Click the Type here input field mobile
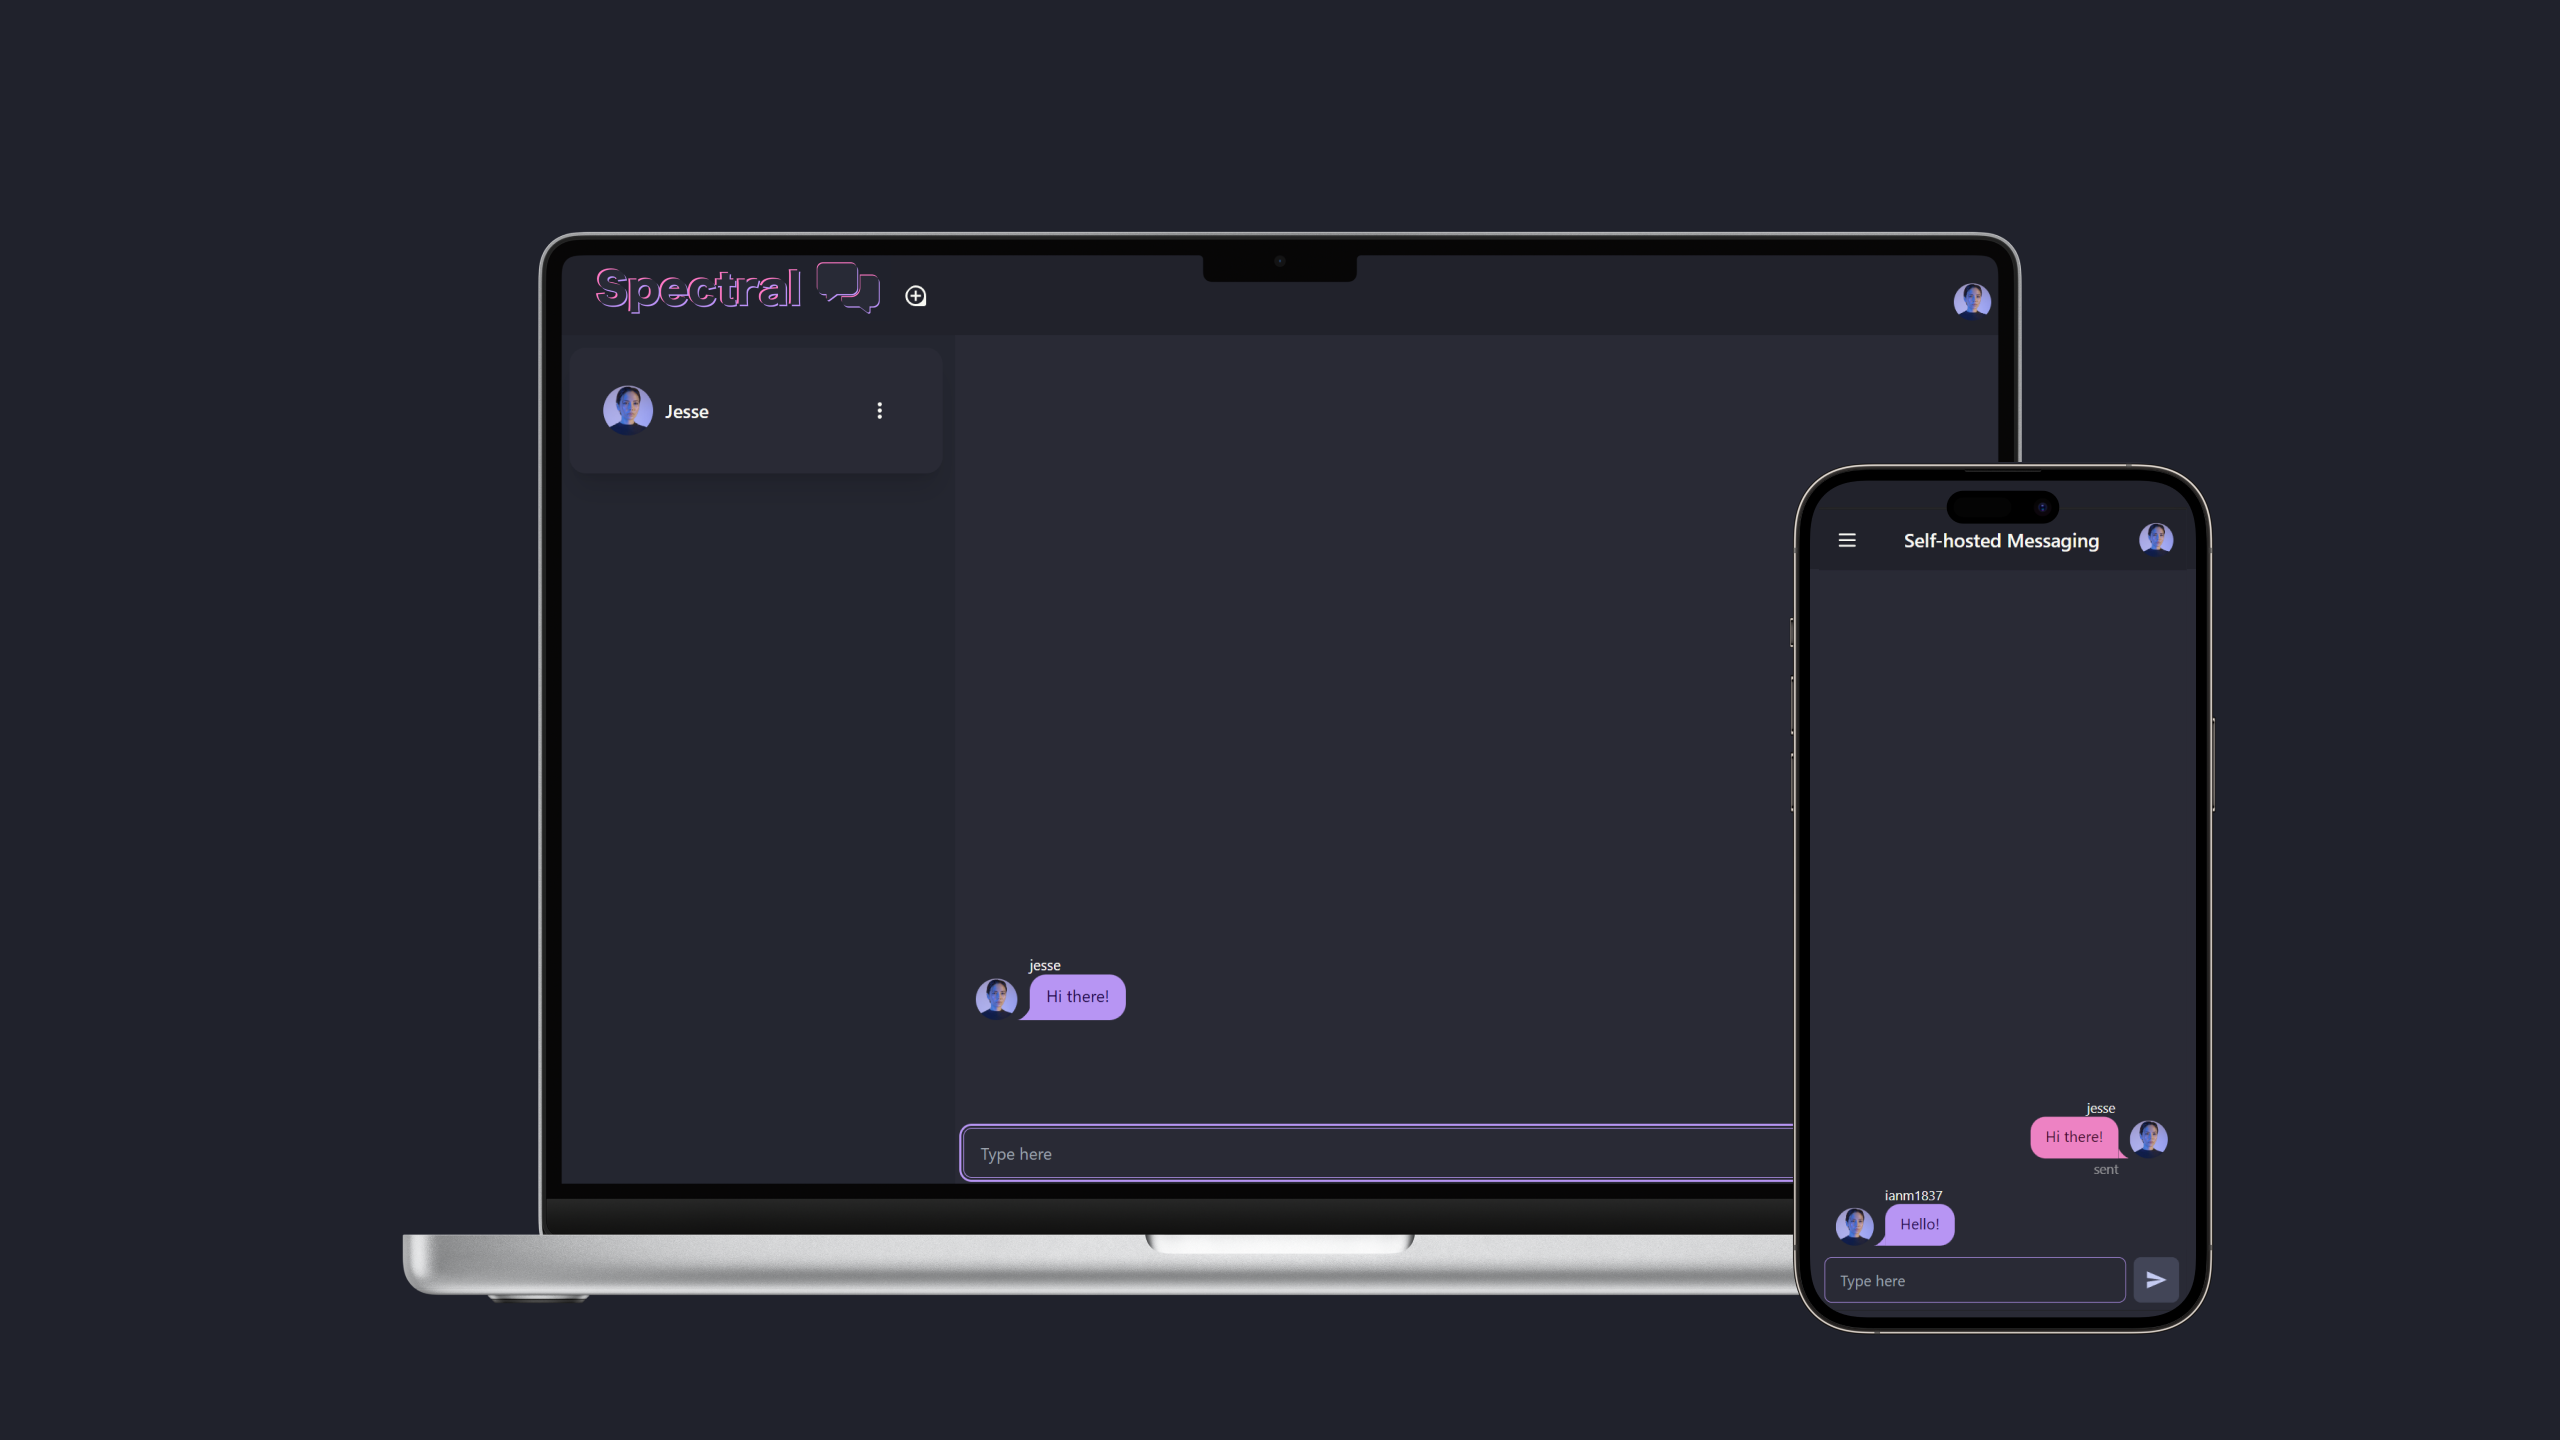 [1975, 1278]
